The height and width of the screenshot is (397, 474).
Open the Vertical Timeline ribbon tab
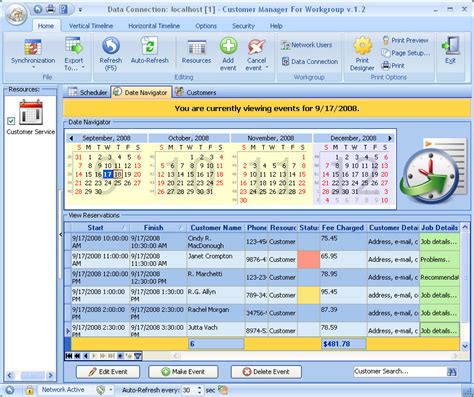coord(91,26)
